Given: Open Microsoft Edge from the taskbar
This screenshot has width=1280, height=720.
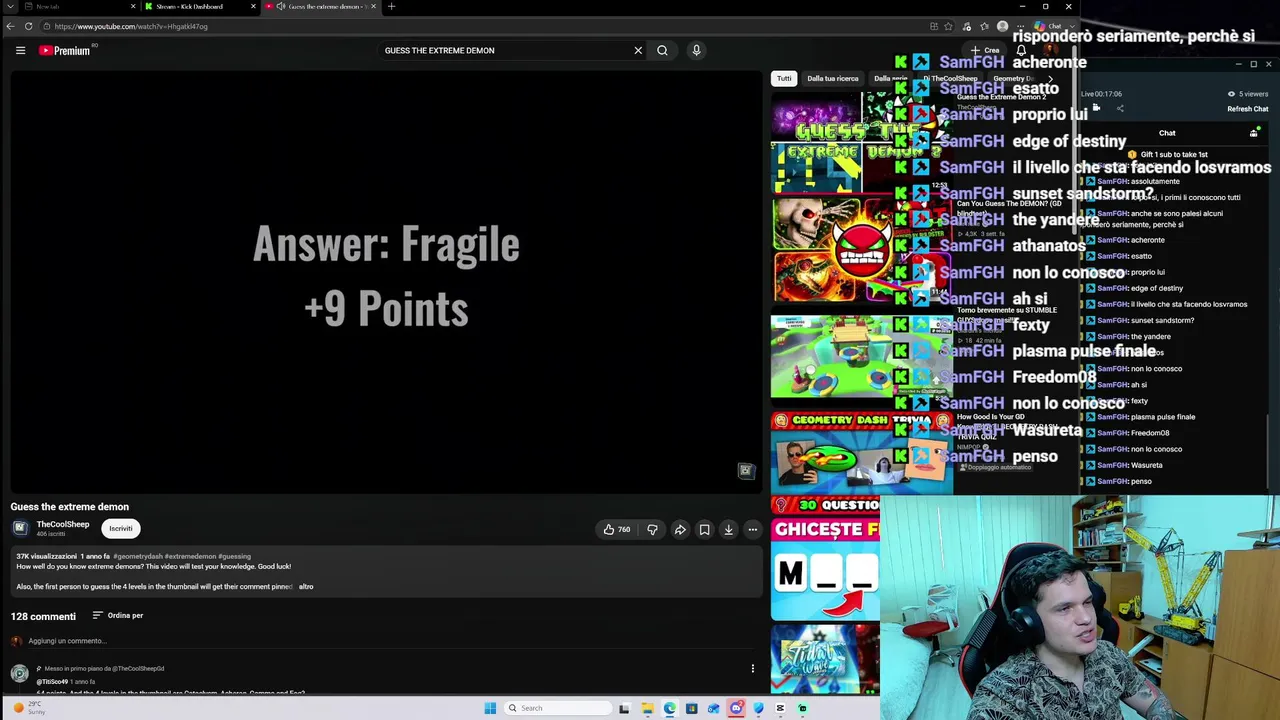Looking at the screenshot, I should [x=669, y=708].
